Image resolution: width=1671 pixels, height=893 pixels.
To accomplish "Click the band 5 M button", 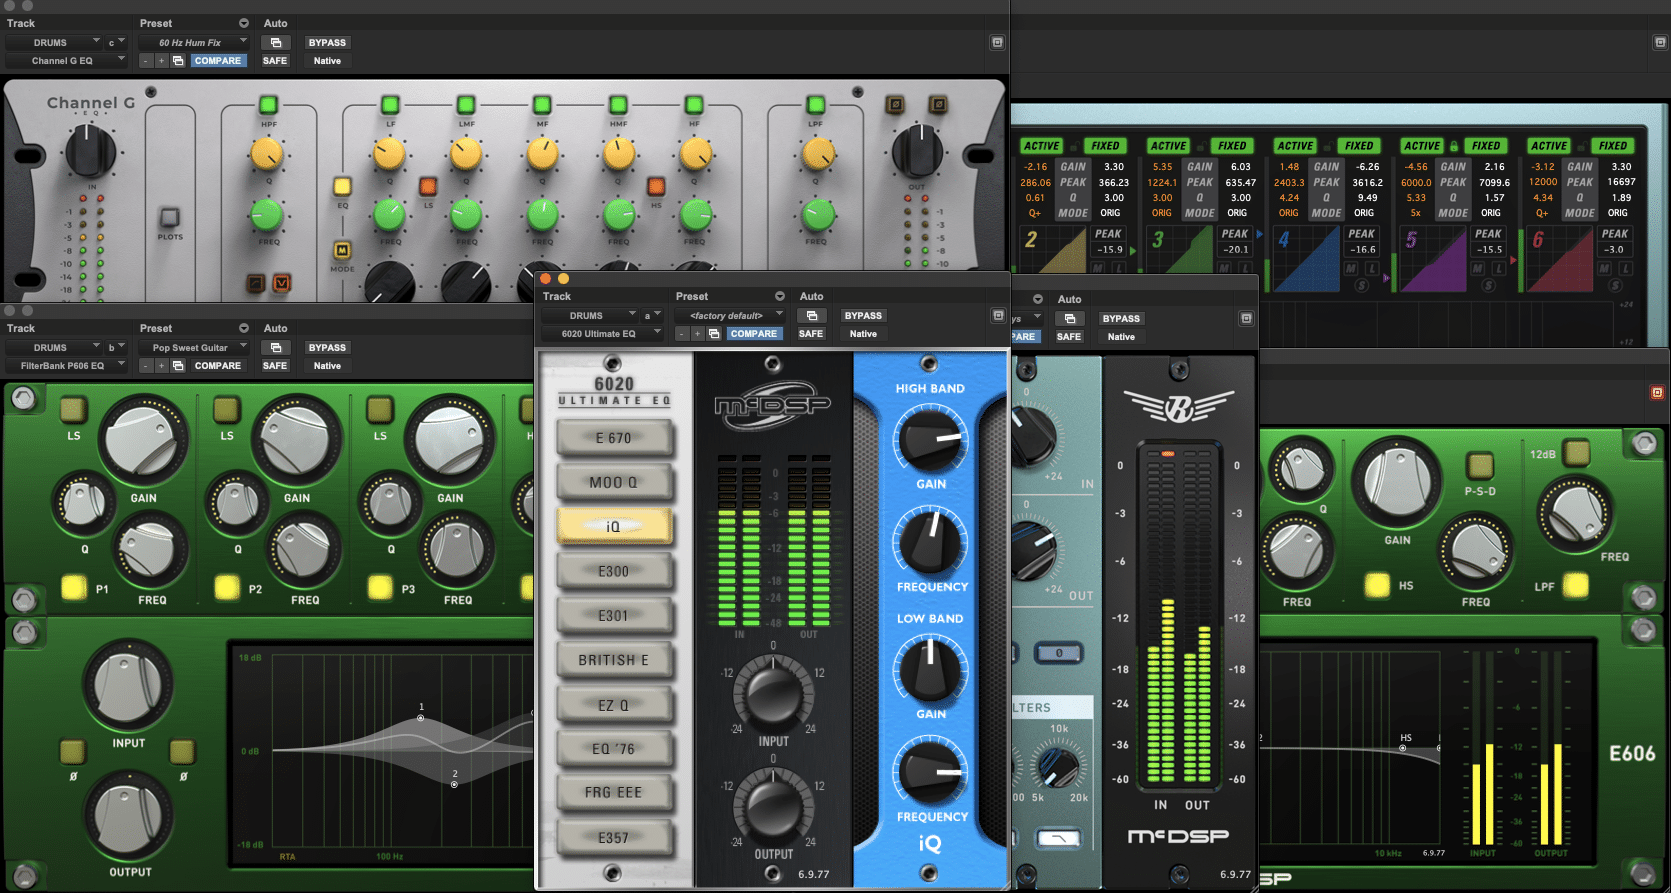I will pos(1479,269).
